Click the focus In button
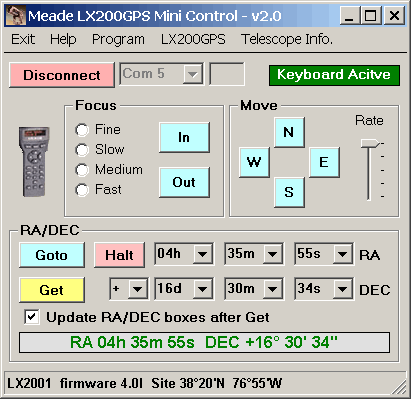411x399 pixels. tap(184, 137)
